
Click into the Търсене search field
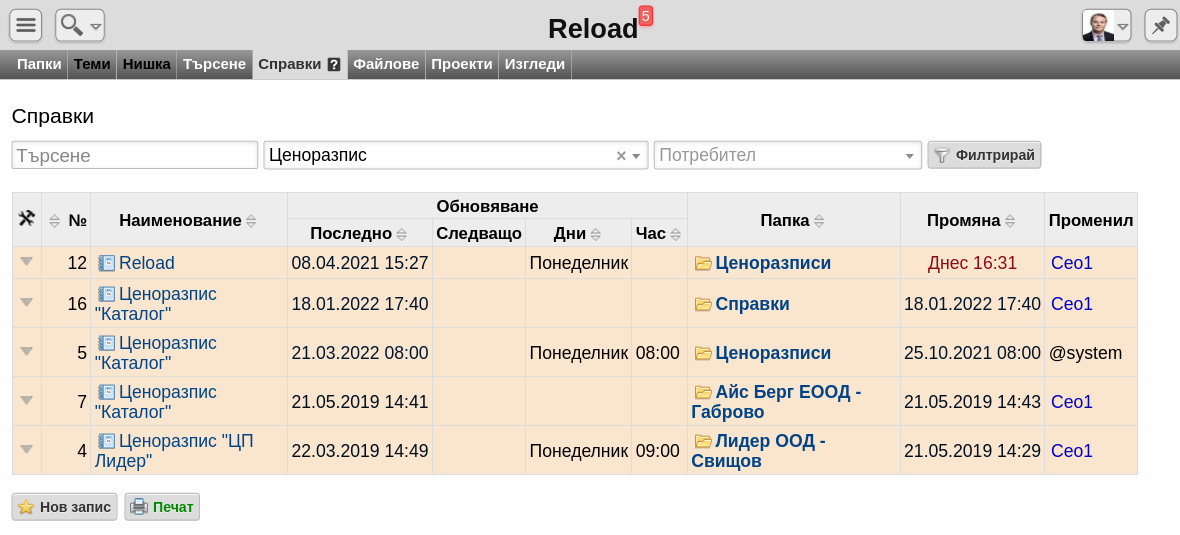point(135,155)
